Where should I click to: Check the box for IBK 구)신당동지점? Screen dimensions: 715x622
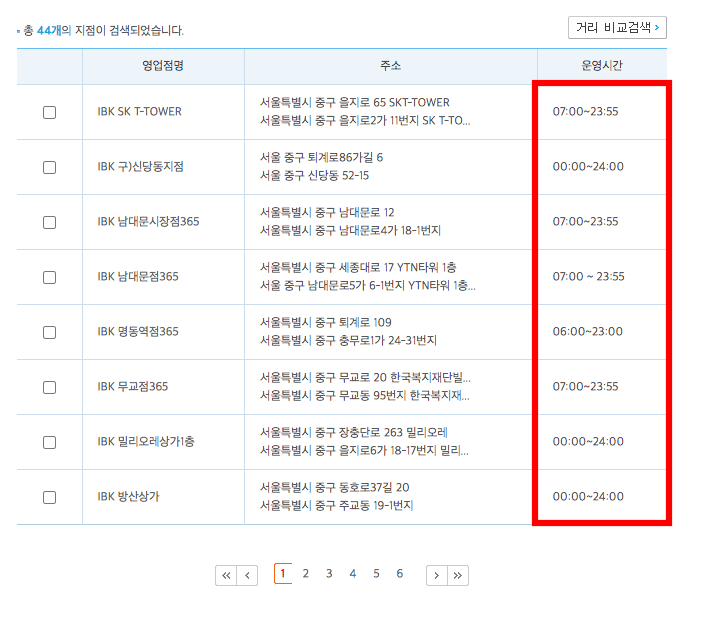[49, 167]
